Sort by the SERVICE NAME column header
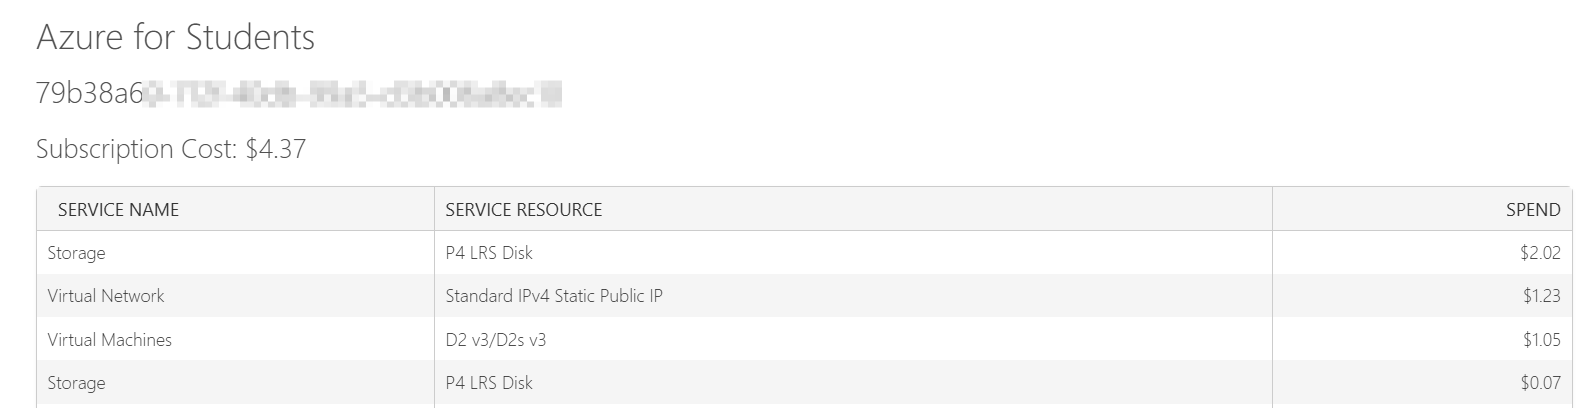The height and width of the screenshot is (408, 1584). click(x=118, y=210)
